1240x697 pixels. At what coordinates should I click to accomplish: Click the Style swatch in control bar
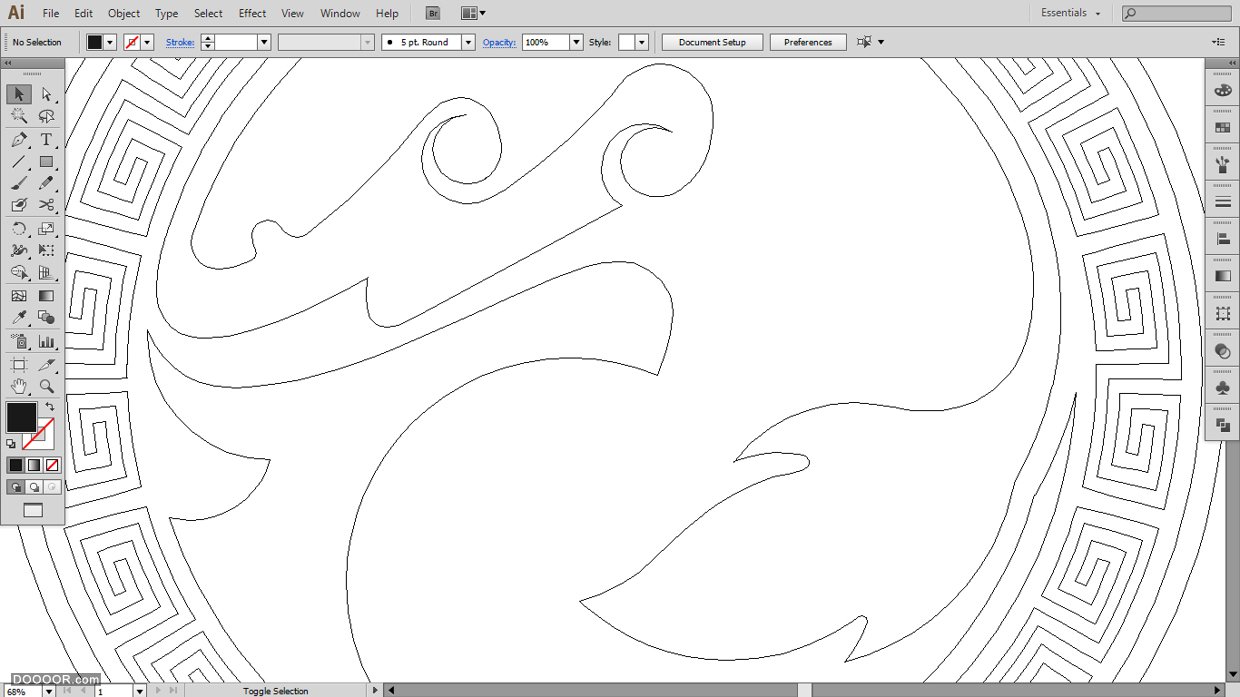627,42
